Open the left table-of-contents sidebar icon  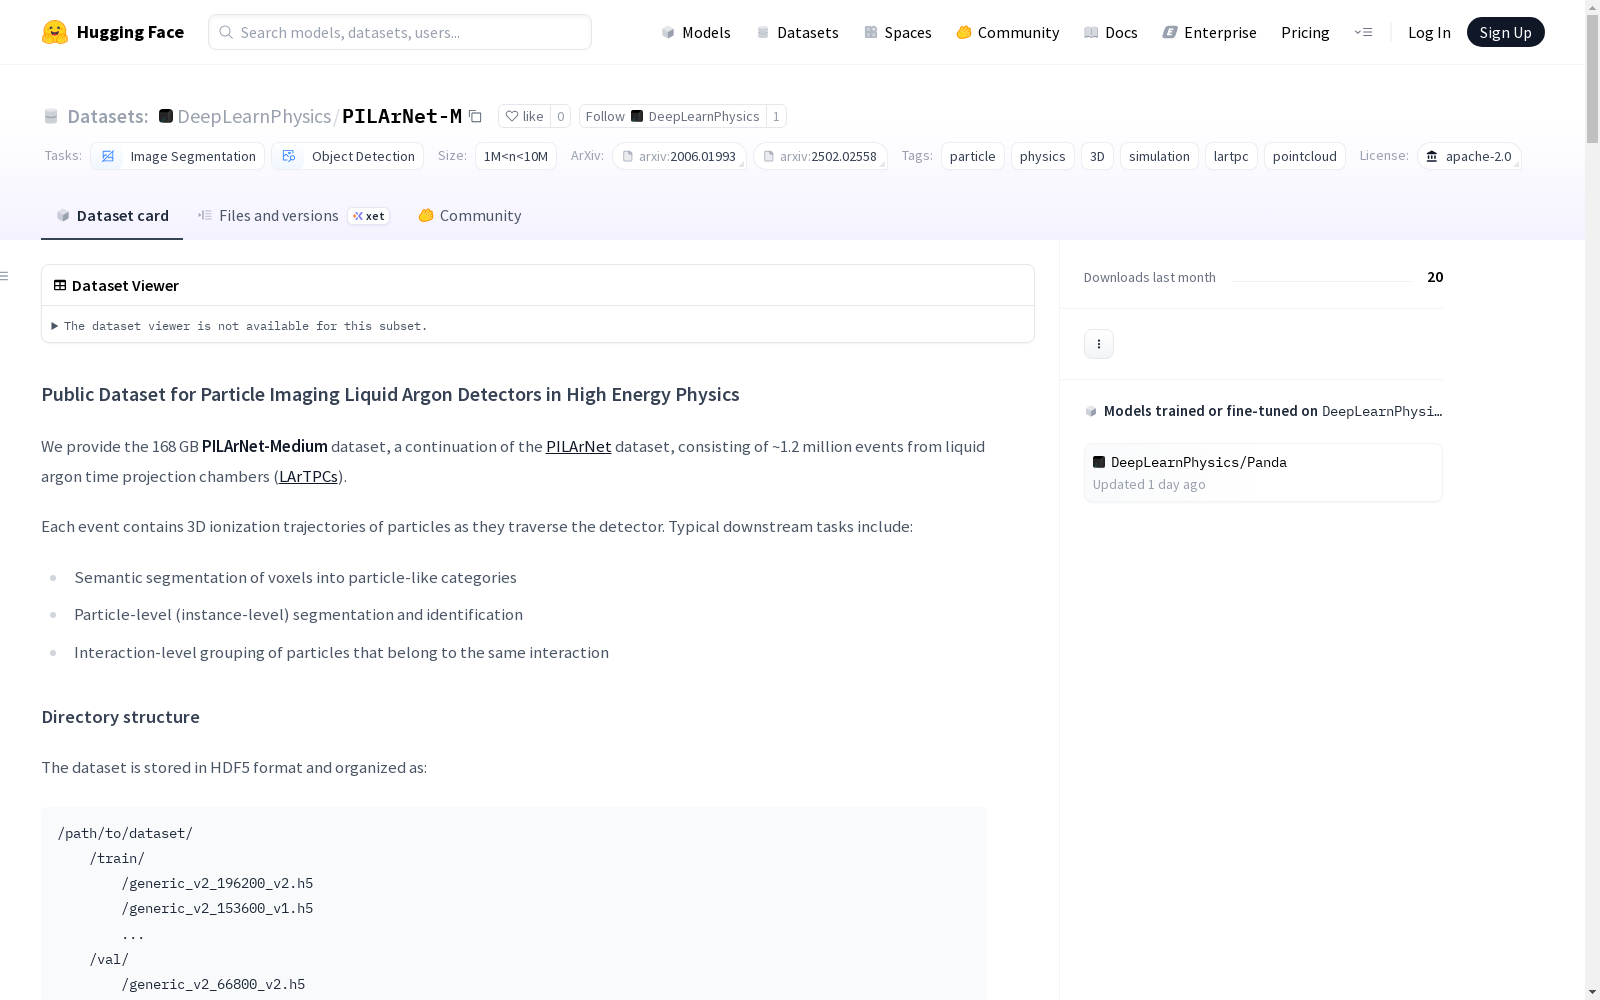5,276
